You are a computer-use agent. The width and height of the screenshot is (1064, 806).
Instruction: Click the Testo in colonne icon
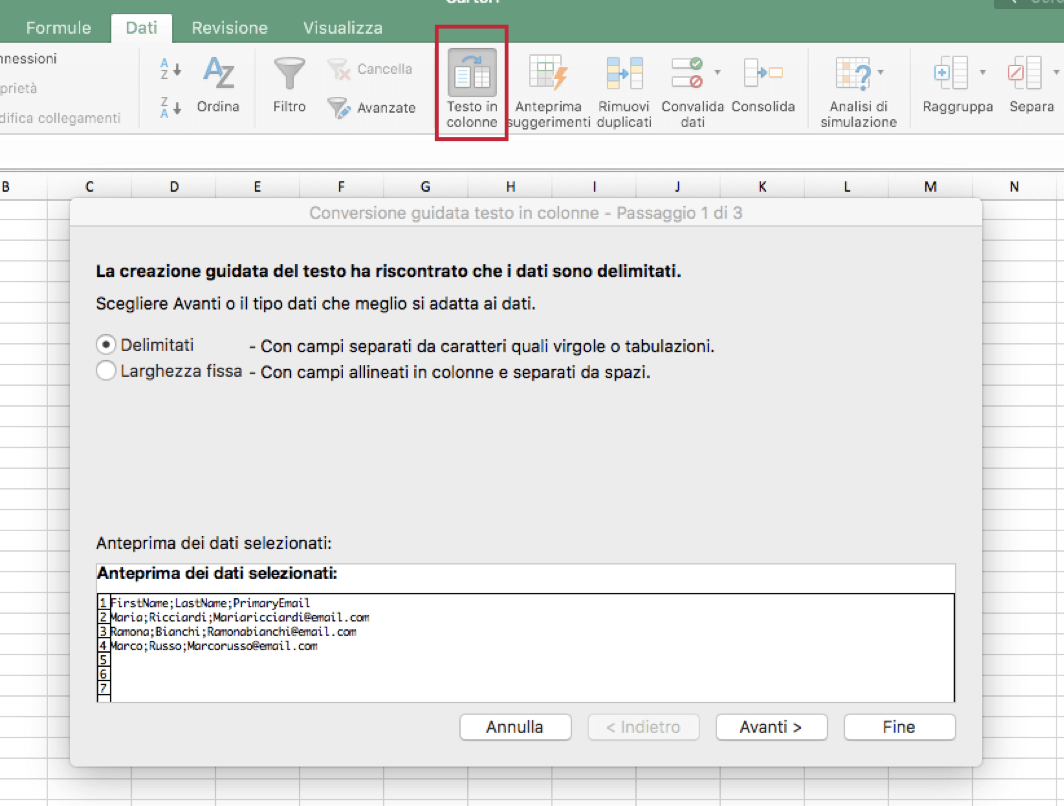(471, 75)
